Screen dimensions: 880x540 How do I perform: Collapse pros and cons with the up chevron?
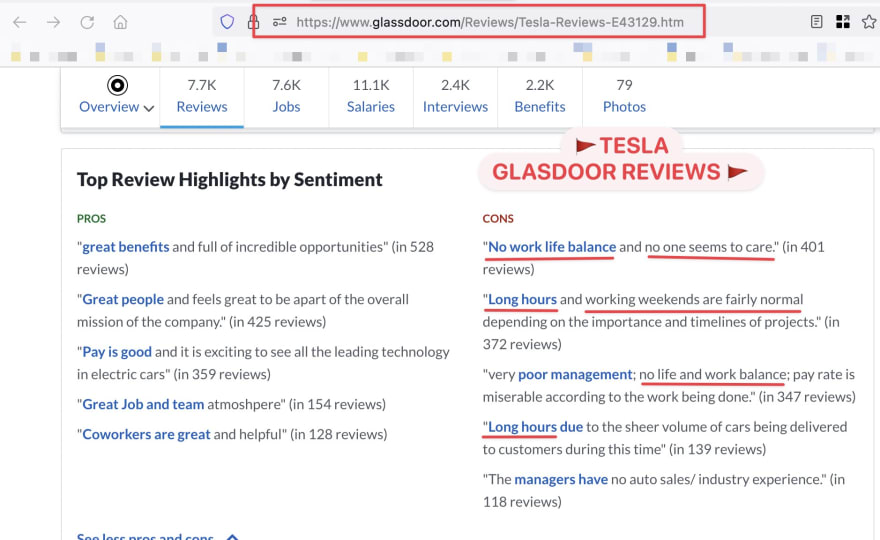pos(232,538)
